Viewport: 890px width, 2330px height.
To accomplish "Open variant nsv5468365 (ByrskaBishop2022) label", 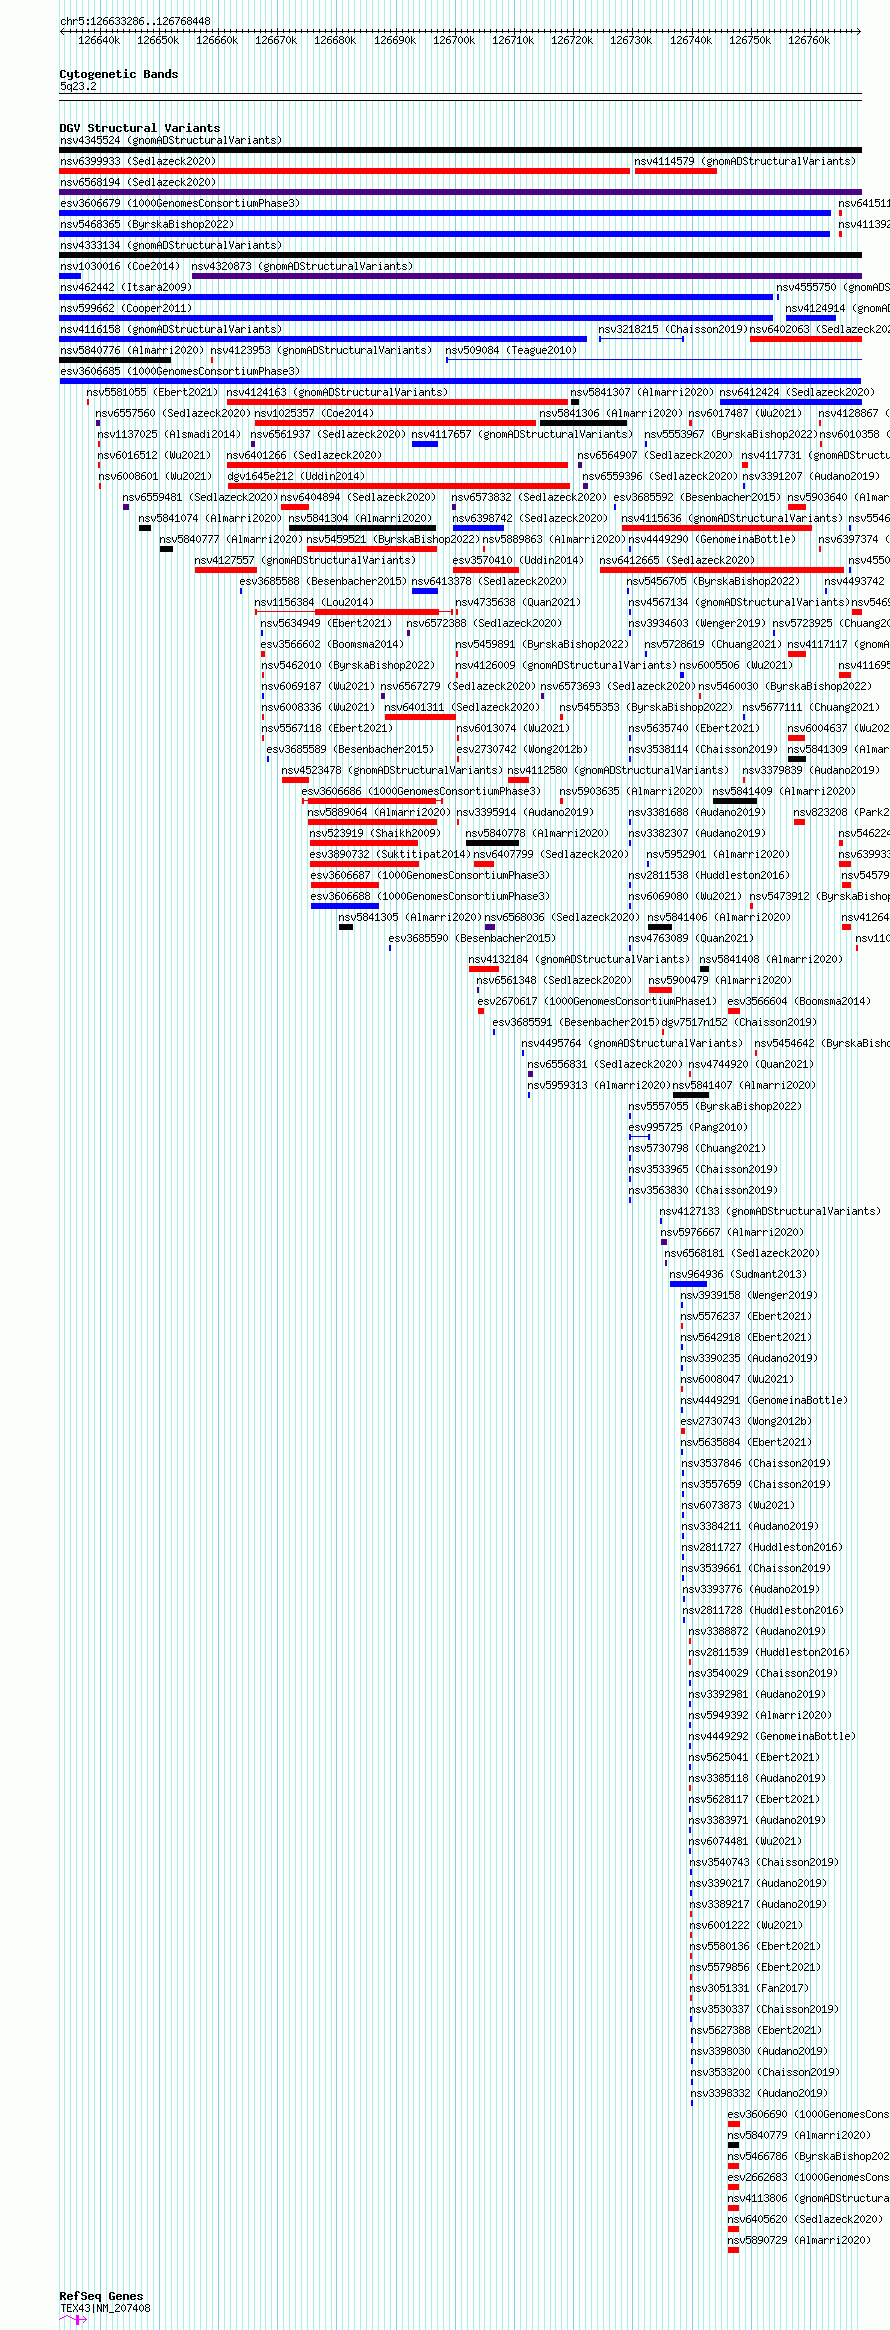I will 147,225.
